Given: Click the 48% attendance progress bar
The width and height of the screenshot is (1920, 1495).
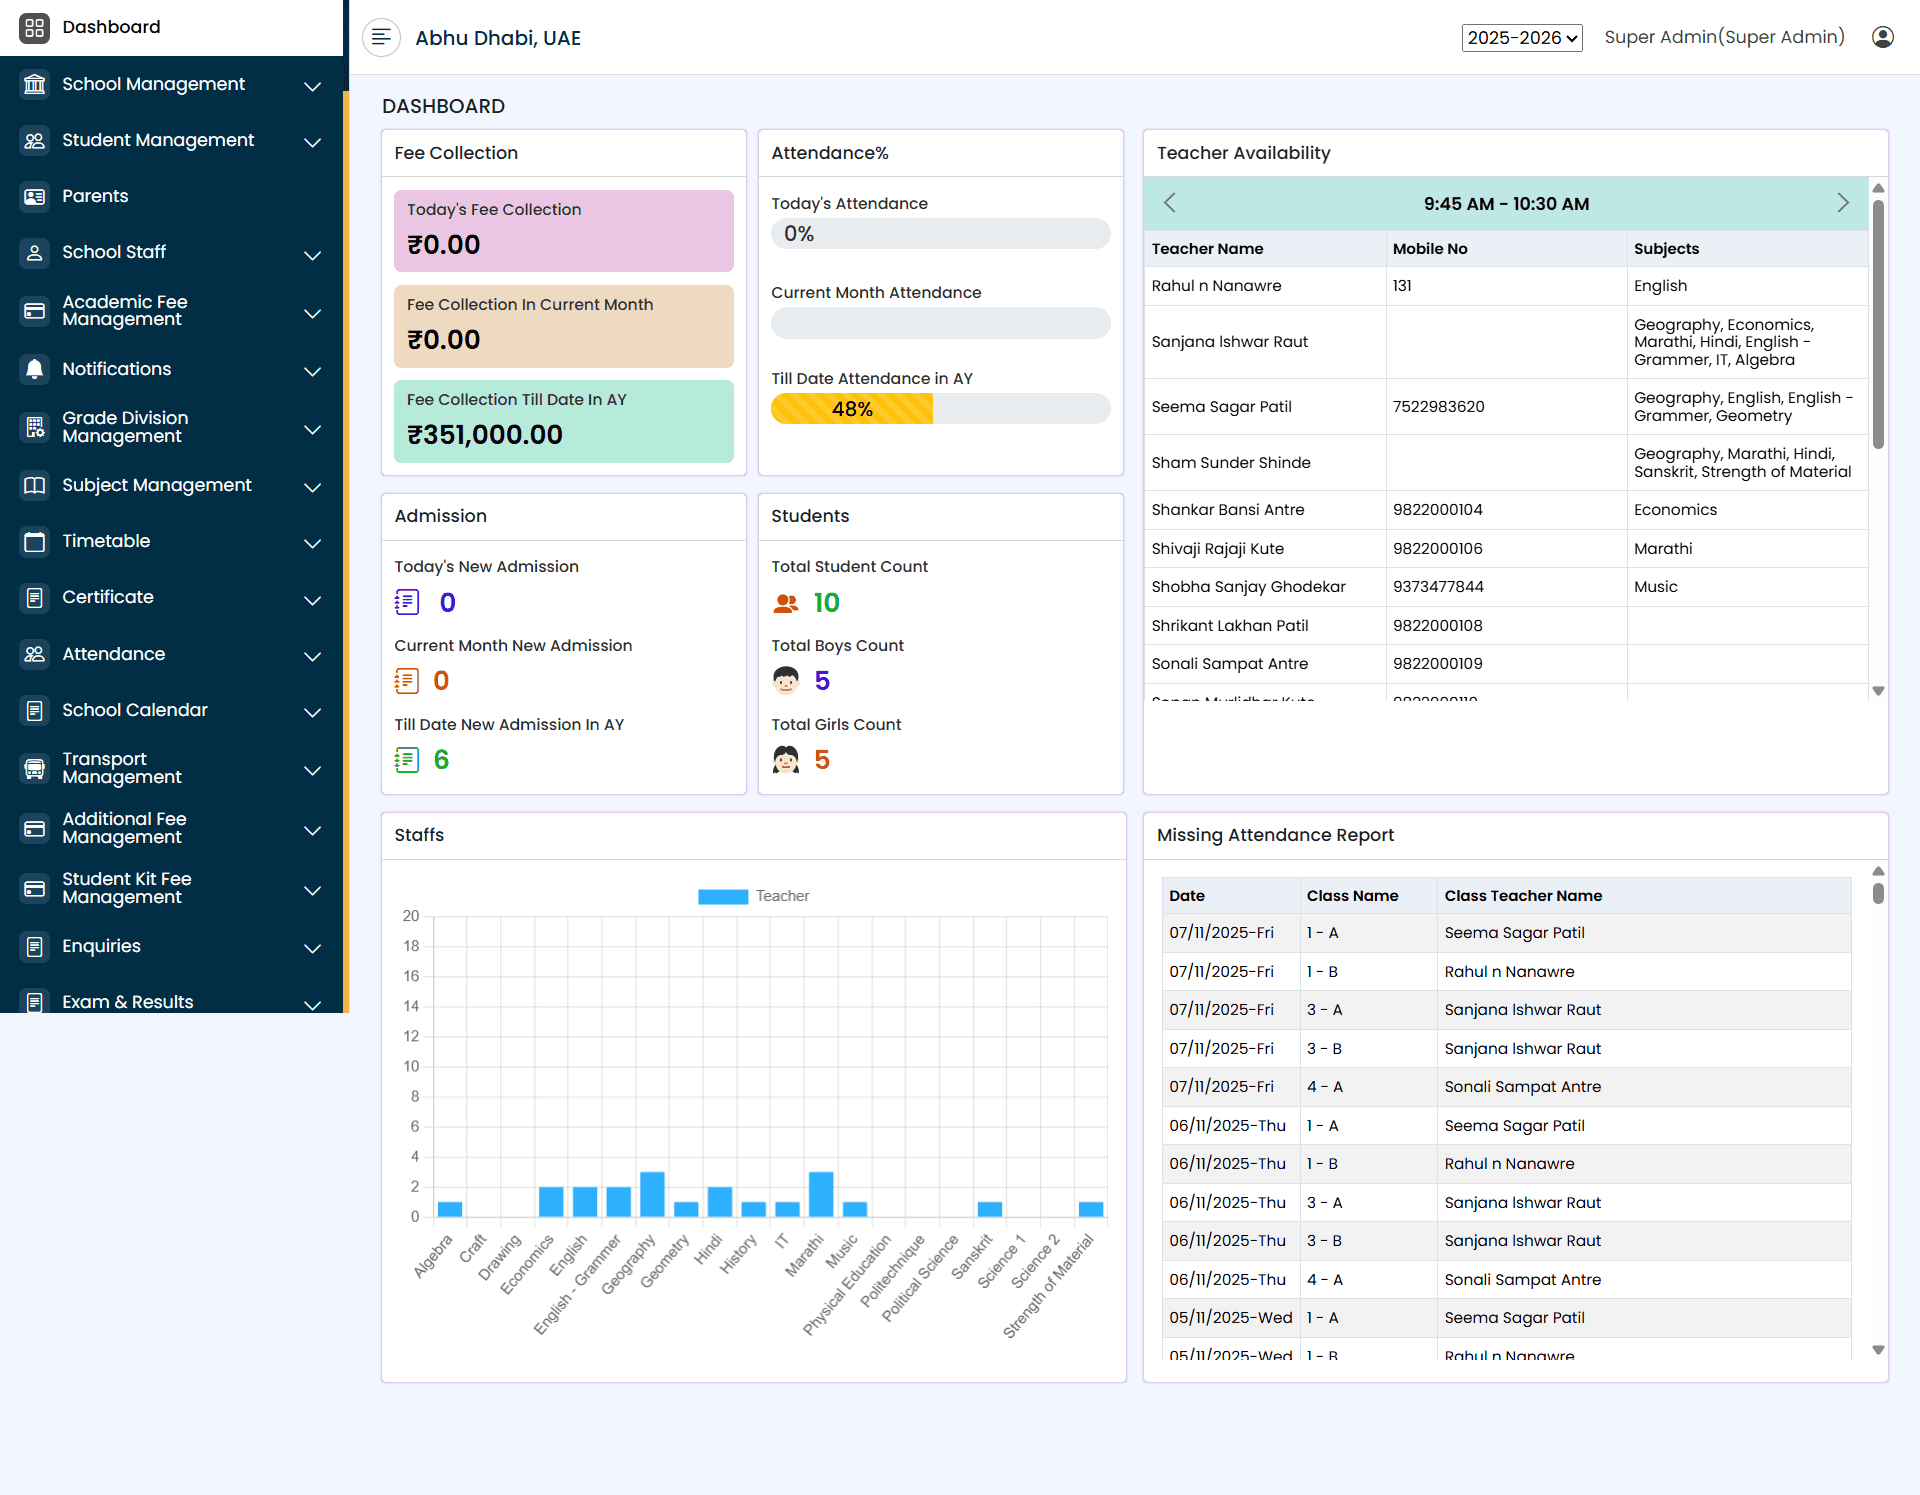Looking at the screenshot, I should (x=850, y=408).
